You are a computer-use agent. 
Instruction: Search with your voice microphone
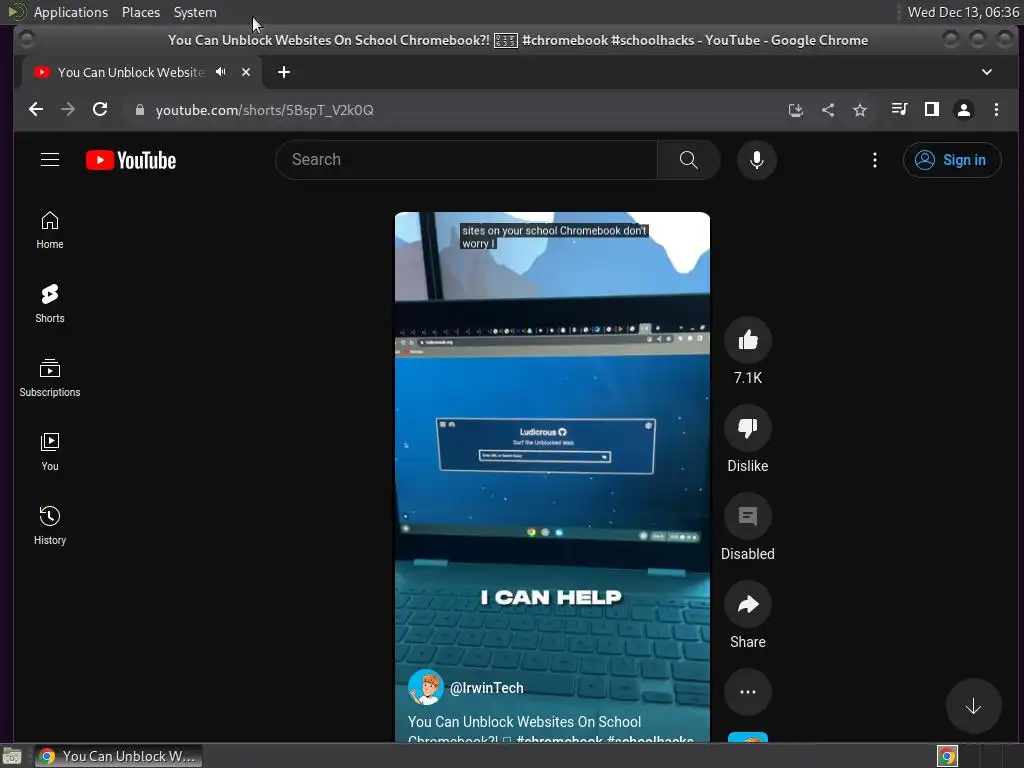coord(756,160)
